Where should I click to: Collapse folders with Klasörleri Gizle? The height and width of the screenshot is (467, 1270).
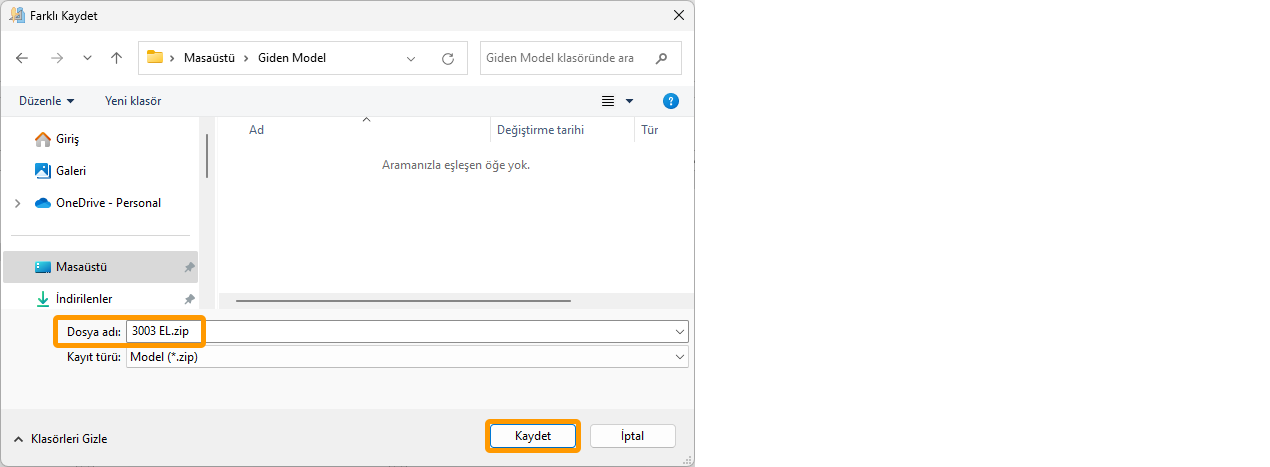coord(60,439)
